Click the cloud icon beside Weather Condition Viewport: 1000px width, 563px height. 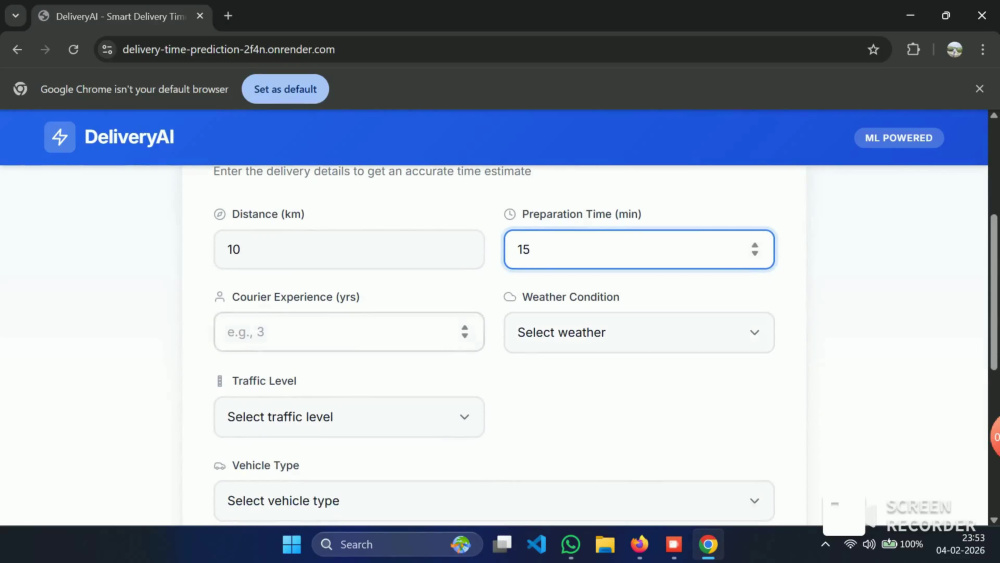(510, 297)
